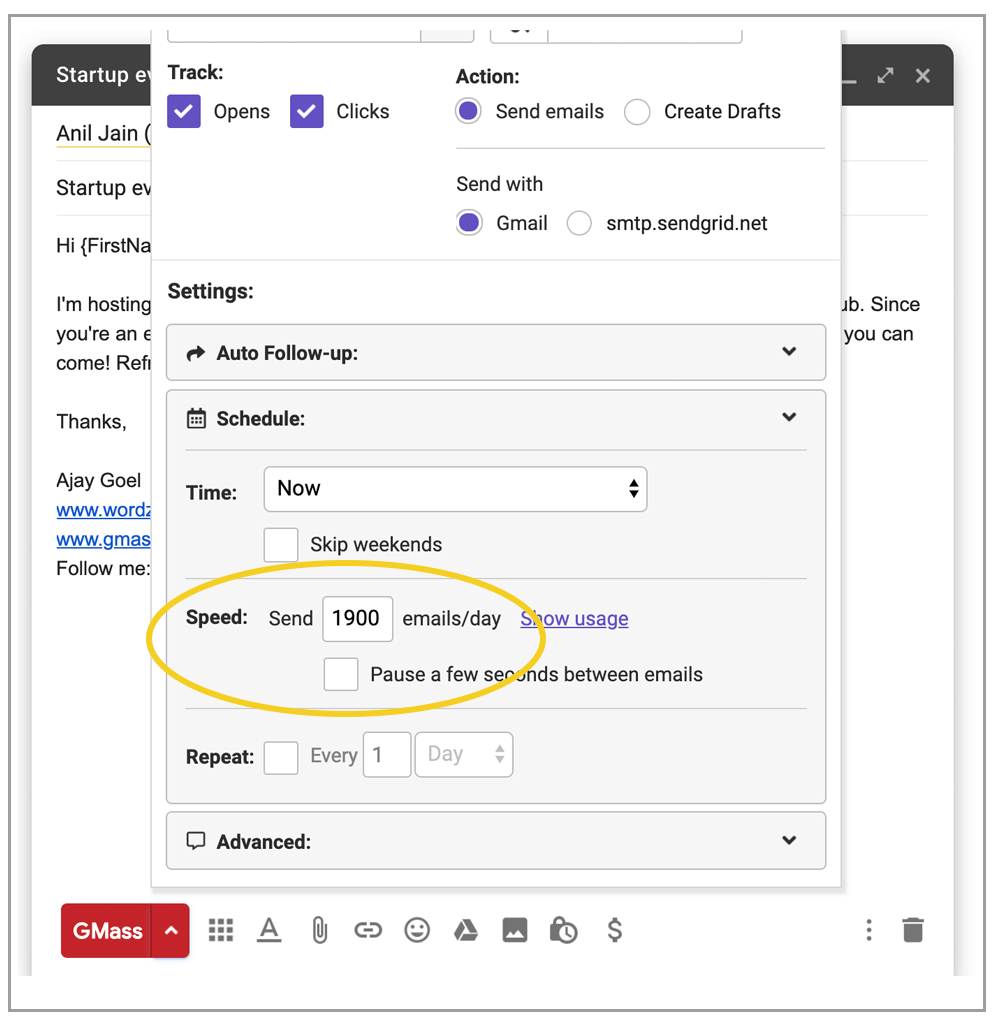
Task: Click the red GMass send button
Action: pyautogui.click(x=106, y=930)
